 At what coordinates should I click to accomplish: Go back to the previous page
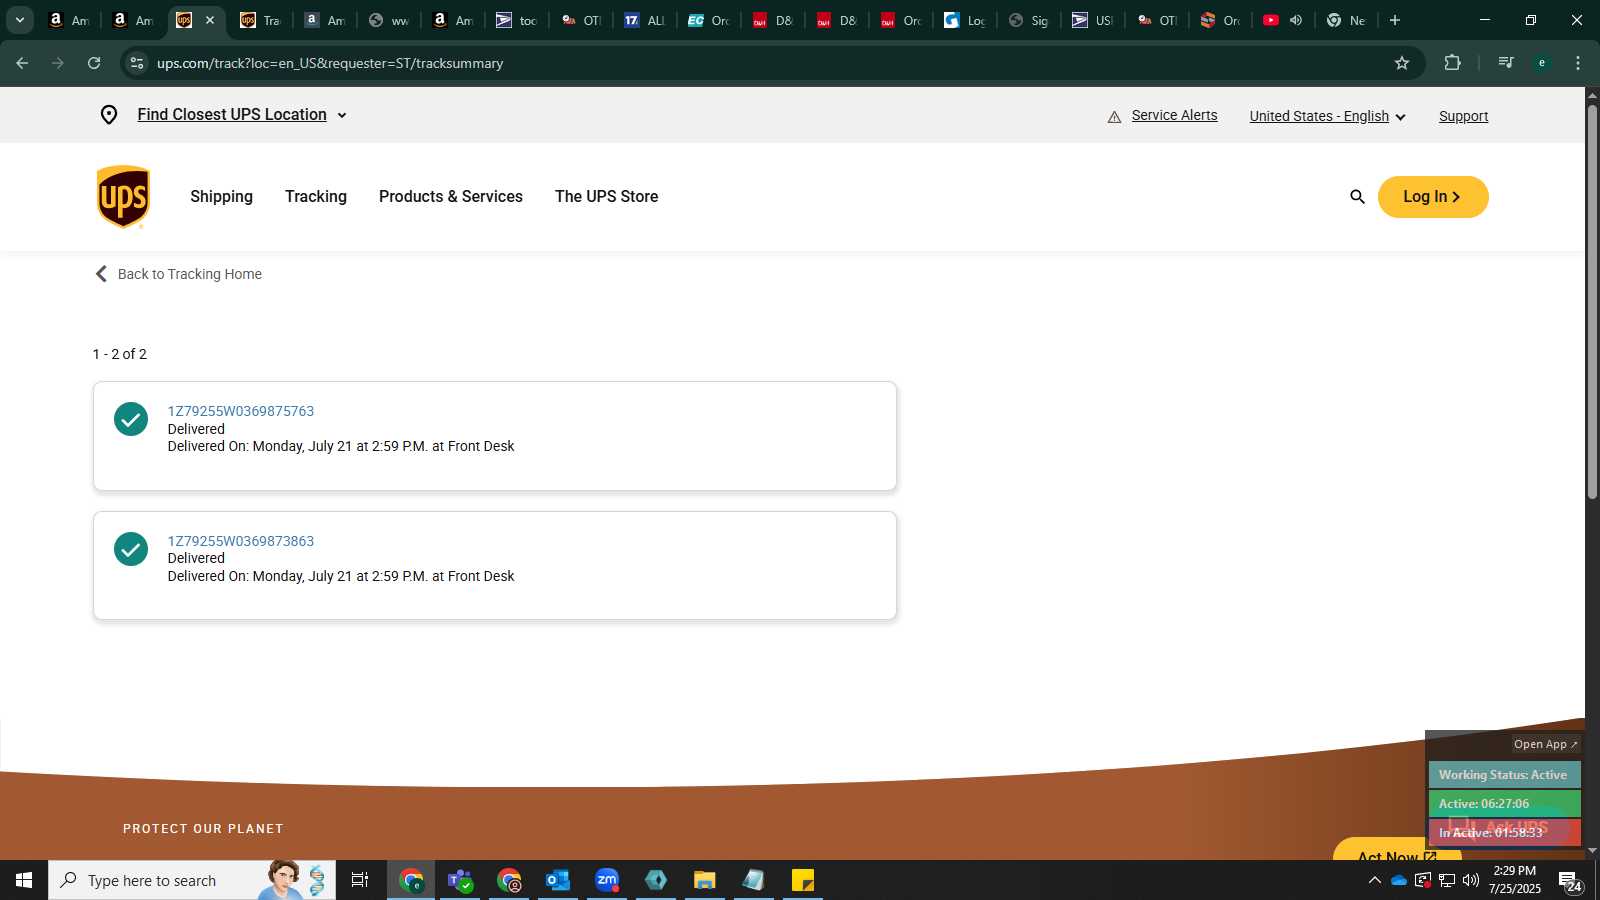(x=22, y=63)
